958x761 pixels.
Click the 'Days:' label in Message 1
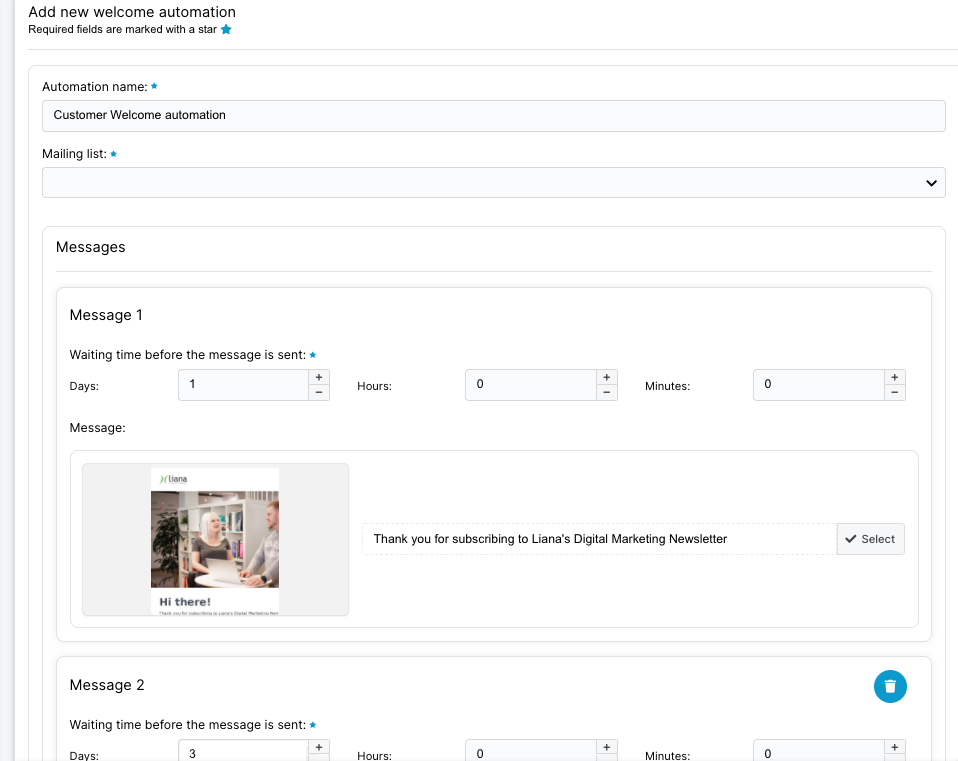(x=84, y=386)
